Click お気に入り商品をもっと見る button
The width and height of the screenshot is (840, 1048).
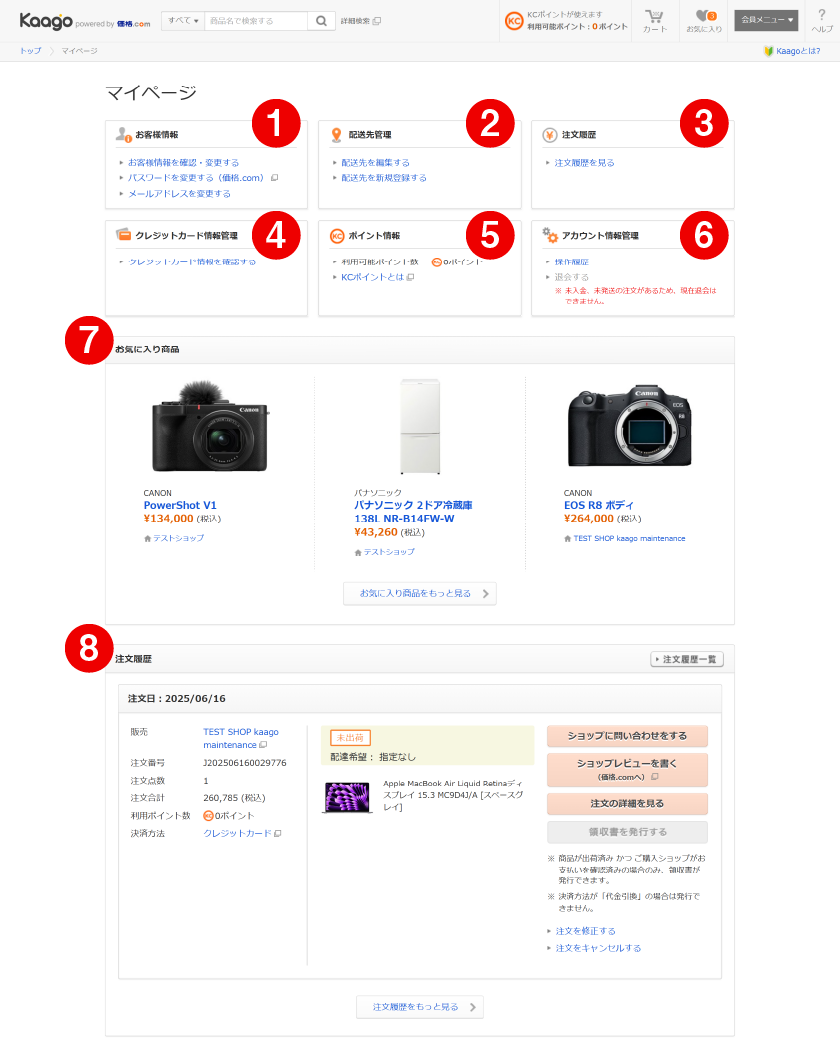[x=420, y=594]
